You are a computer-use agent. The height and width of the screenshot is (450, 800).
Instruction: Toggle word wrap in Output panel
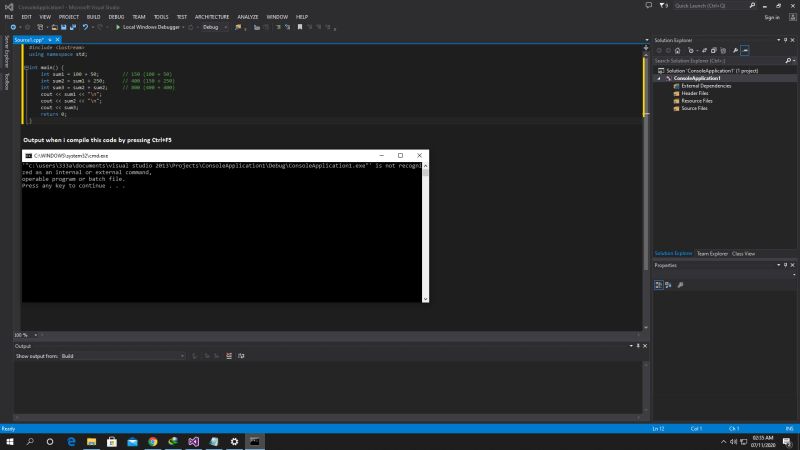coord(241,356)
